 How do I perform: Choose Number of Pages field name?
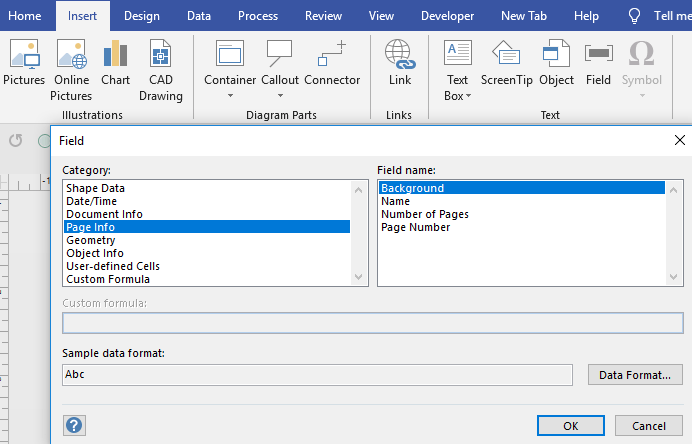[424, 214]
